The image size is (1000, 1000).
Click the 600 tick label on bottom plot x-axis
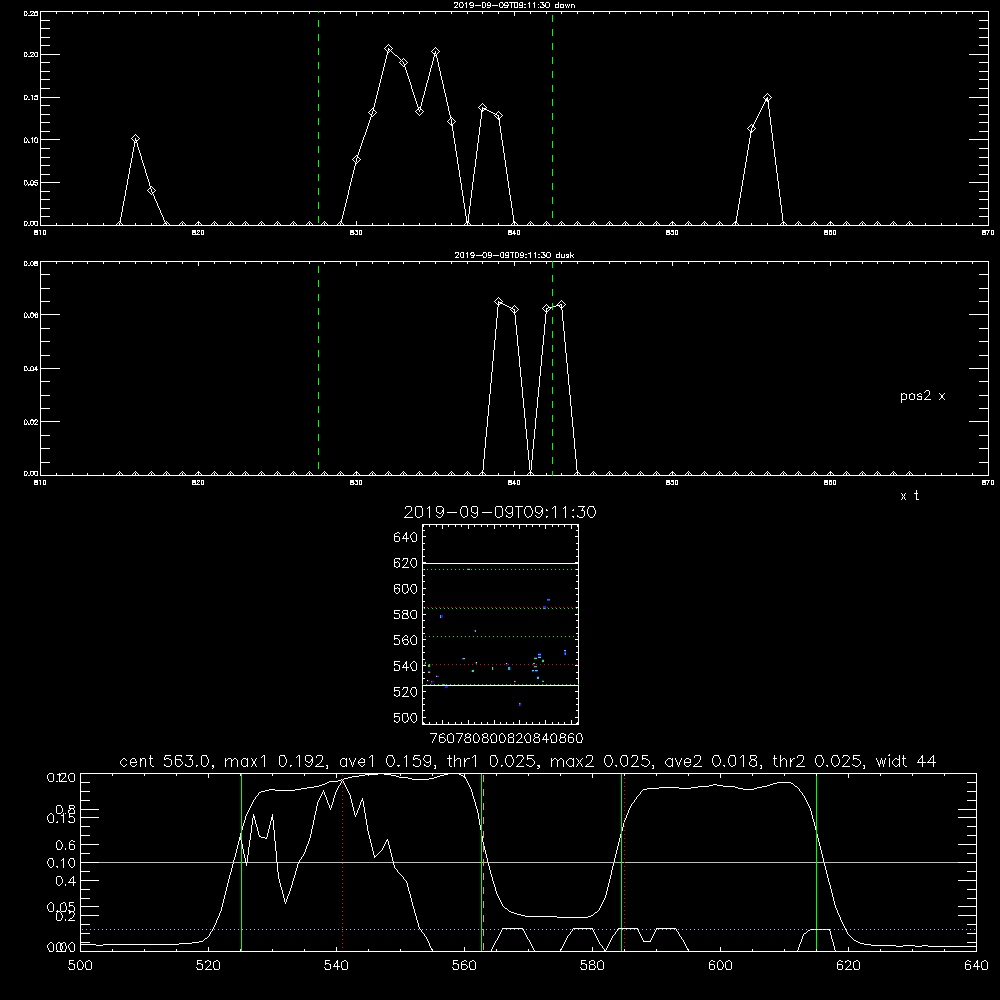click(721, 966)
